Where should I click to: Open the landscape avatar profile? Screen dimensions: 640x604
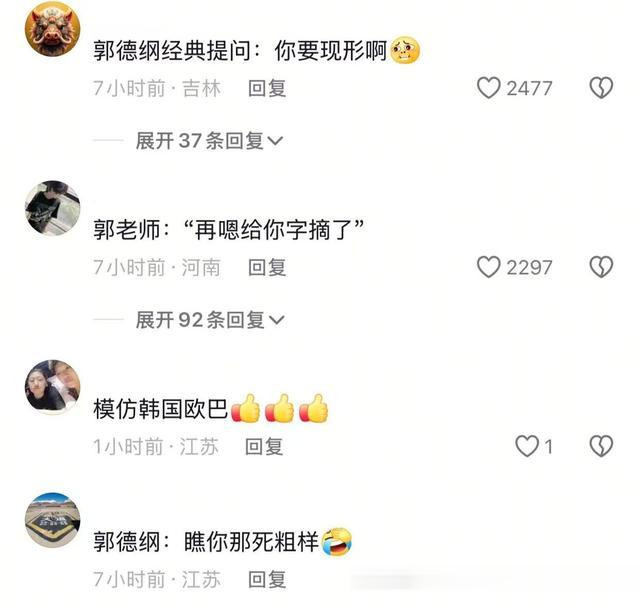53,520
